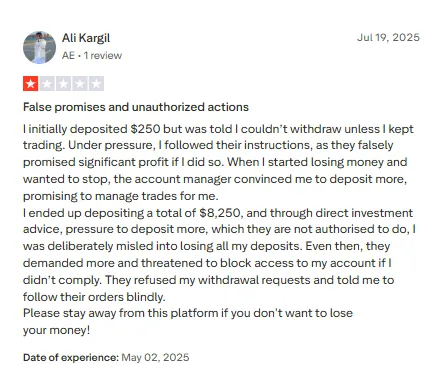Select the second gray star

[x=47, y=84]
